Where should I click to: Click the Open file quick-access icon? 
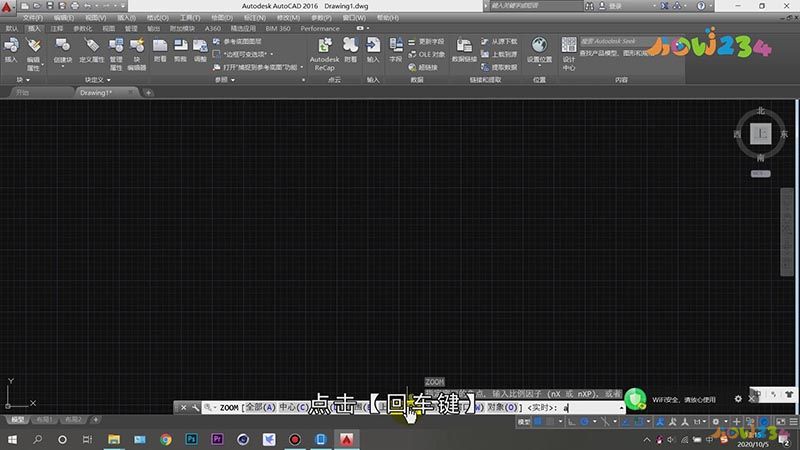tap(37, 6)
